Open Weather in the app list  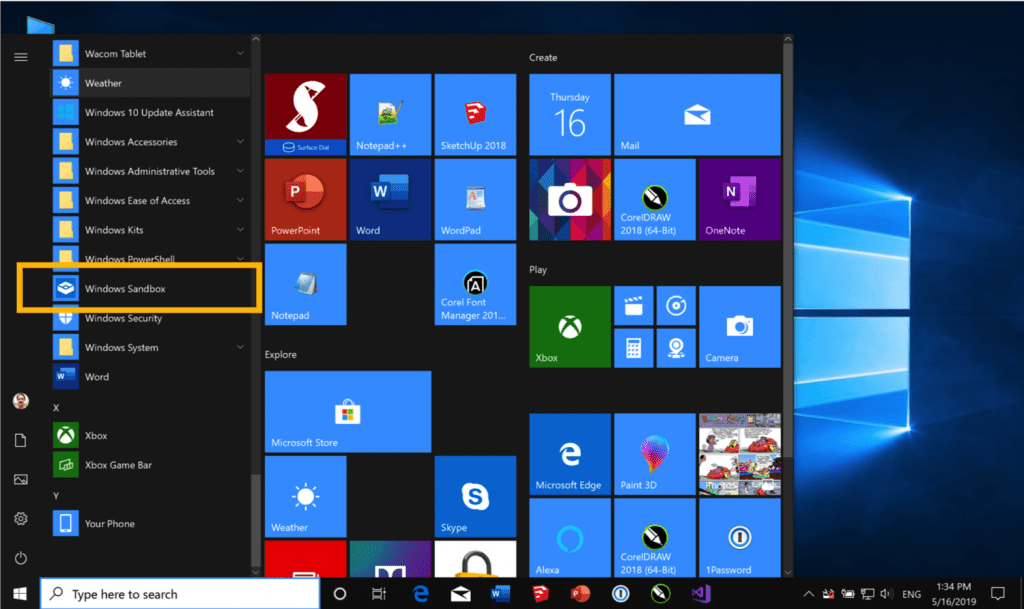pos(150,83)
